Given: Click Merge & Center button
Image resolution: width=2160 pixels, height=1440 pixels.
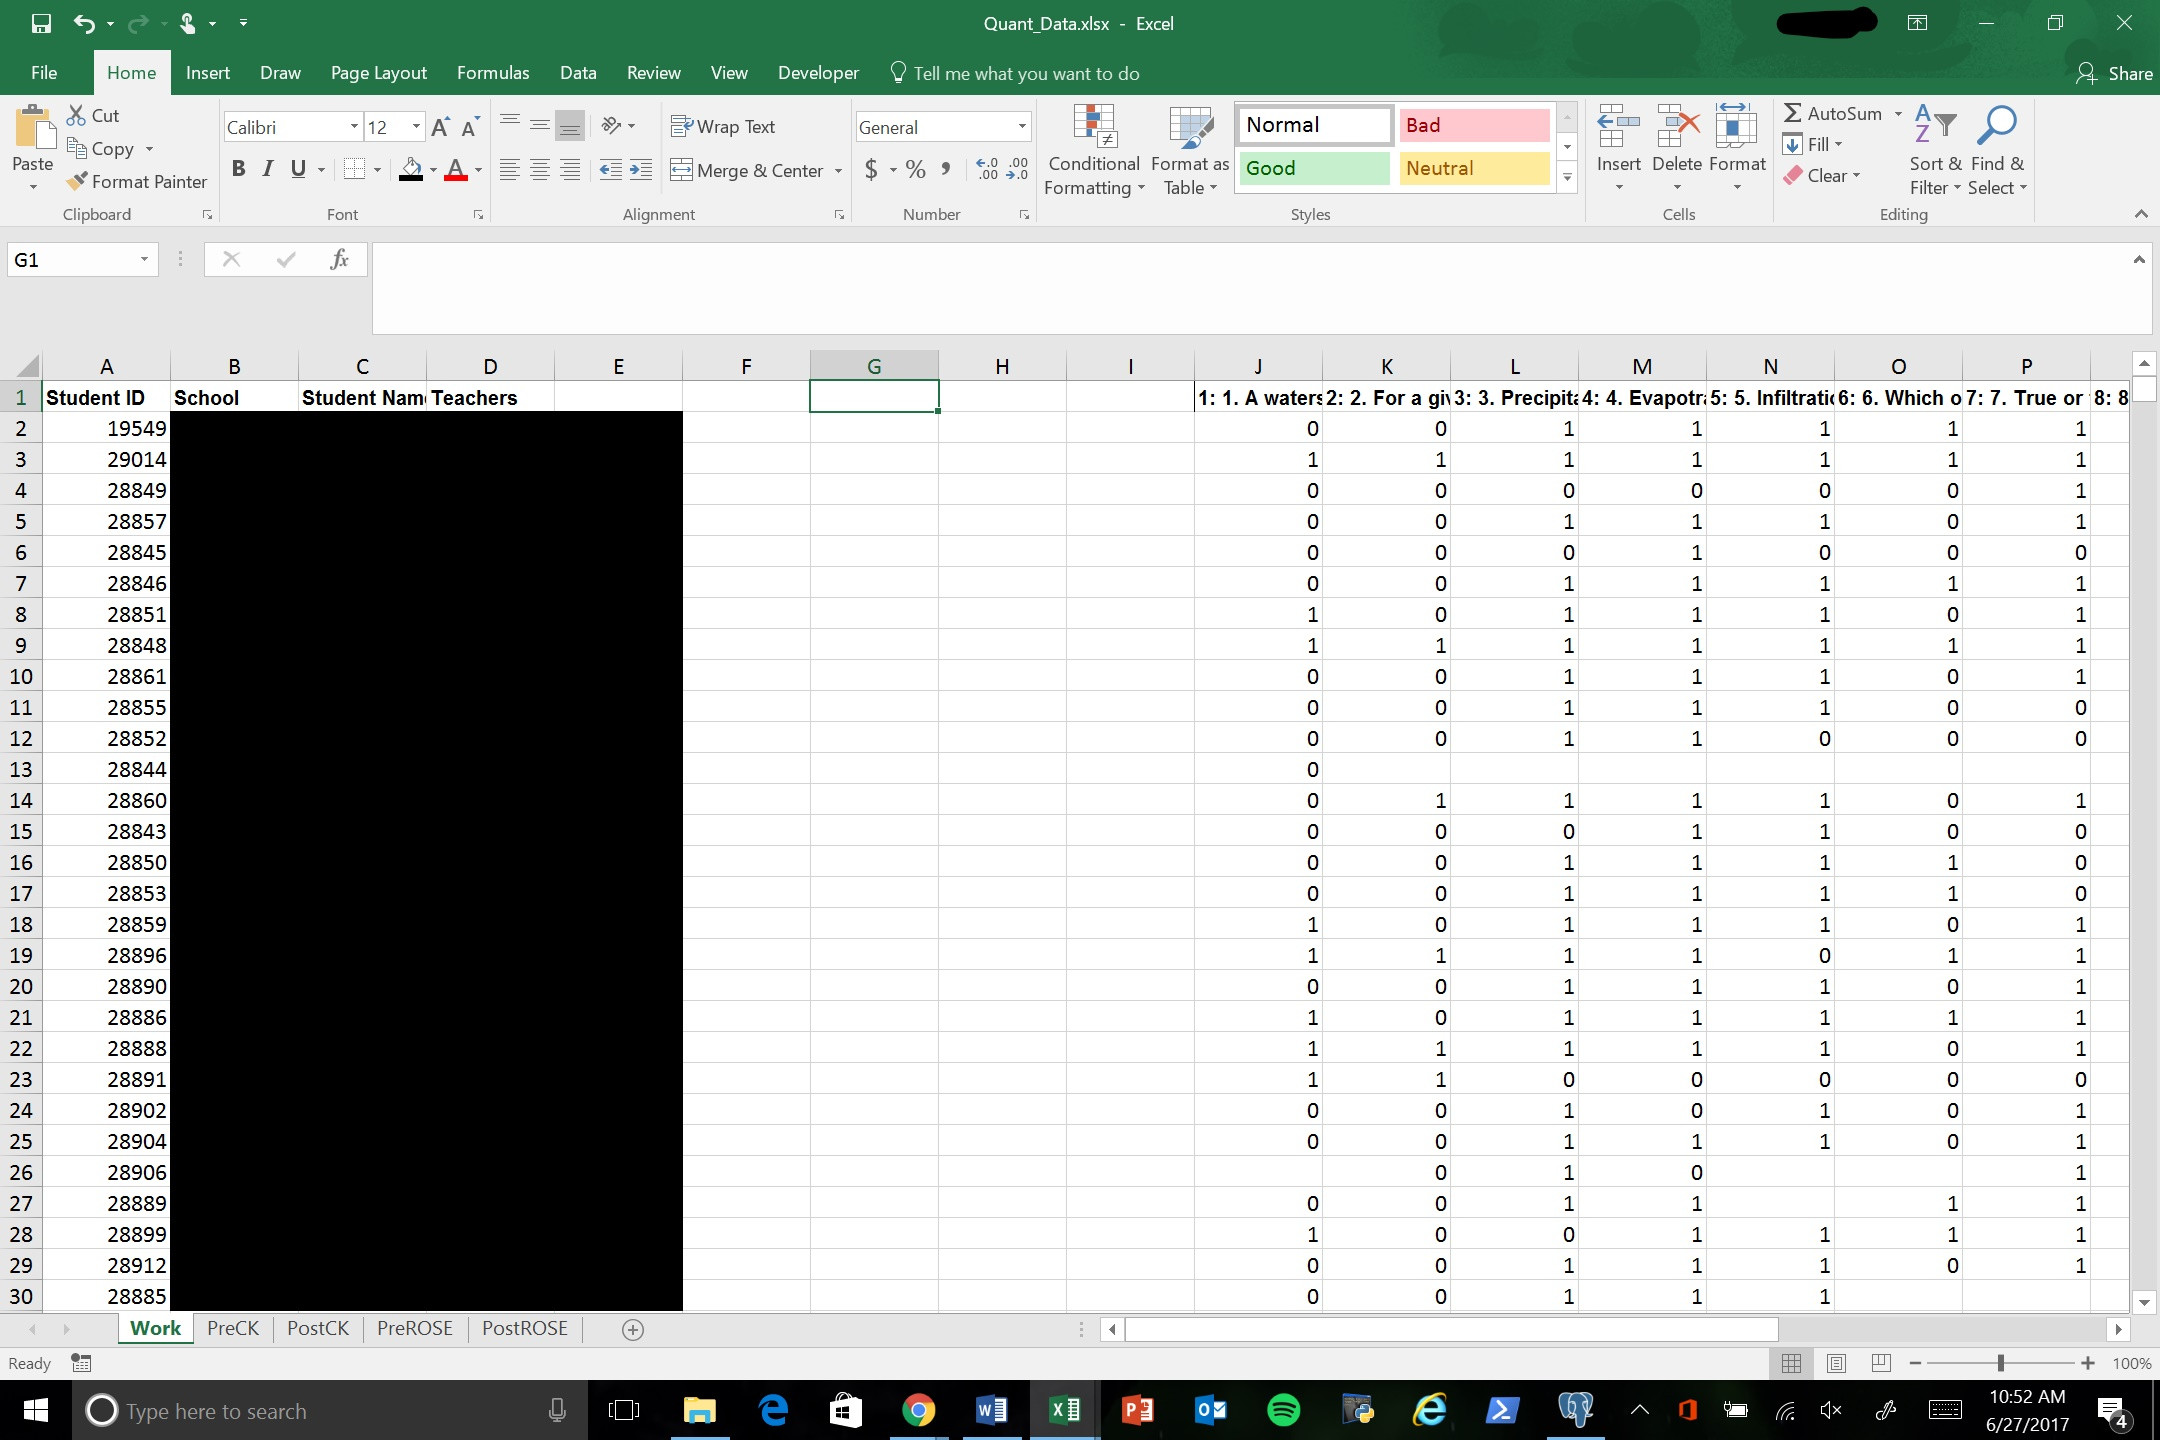Looking at the screenshot, I should [x=749, y=170].
